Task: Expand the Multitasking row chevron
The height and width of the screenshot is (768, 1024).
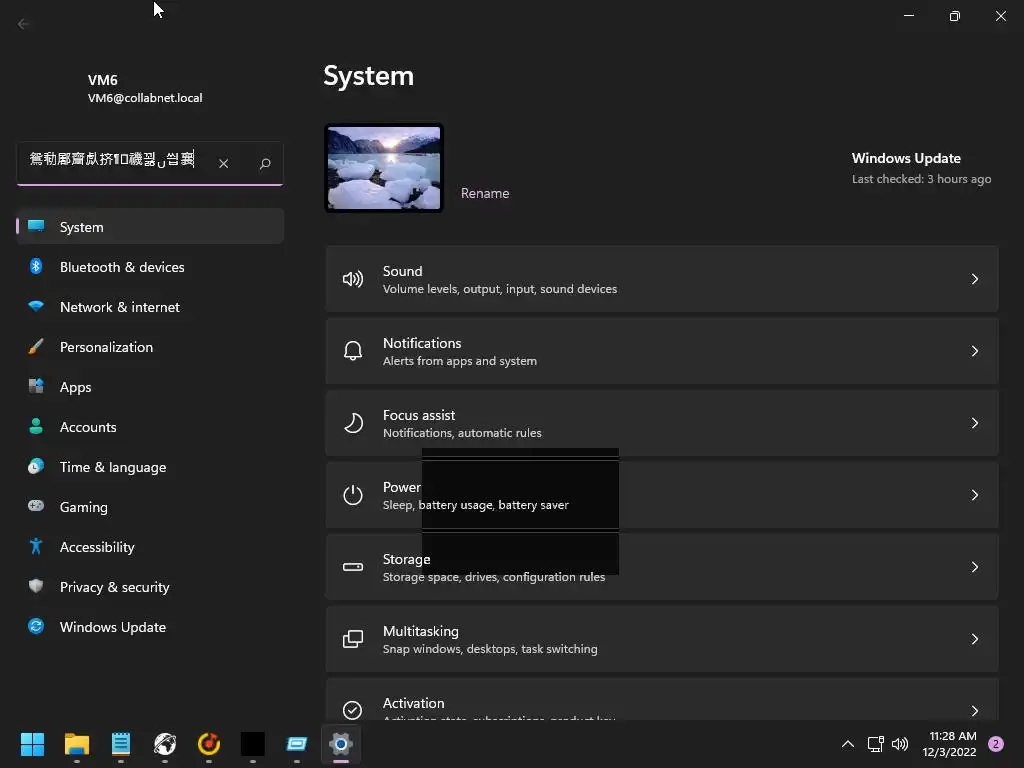Action: [974, 638]
